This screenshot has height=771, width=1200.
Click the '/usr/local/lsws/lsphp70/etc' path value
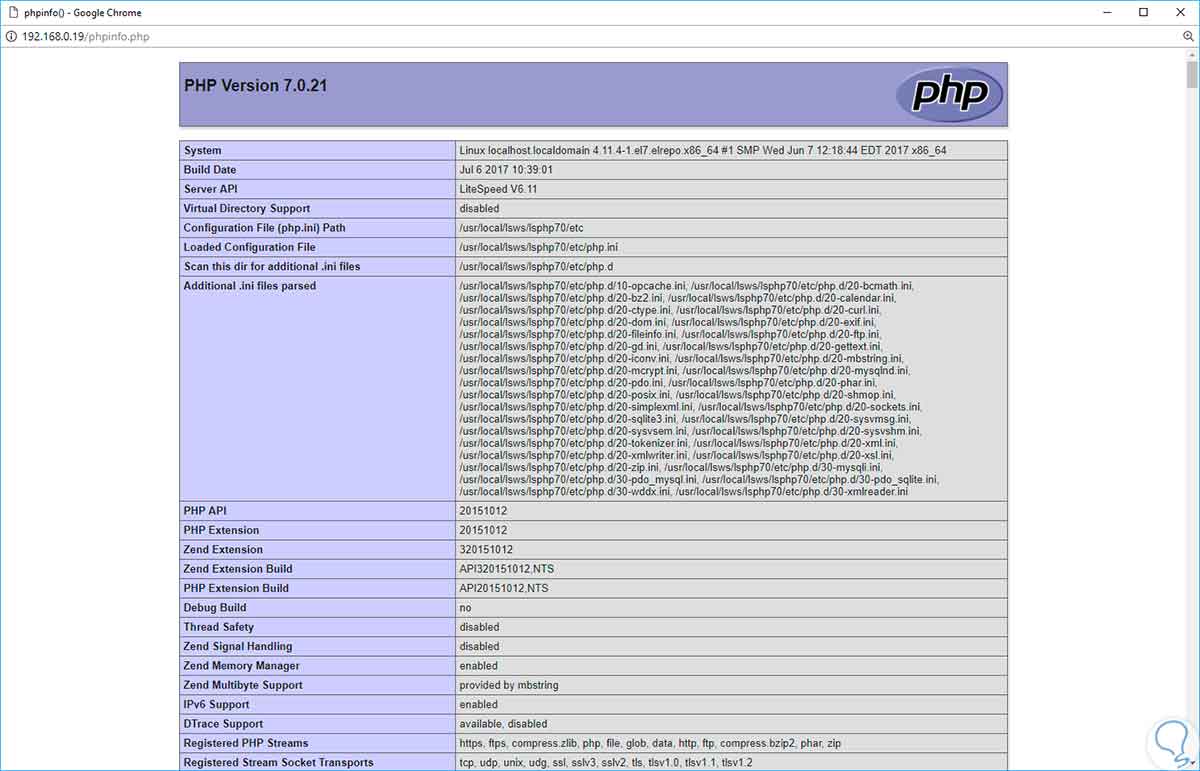pos(521,228)
